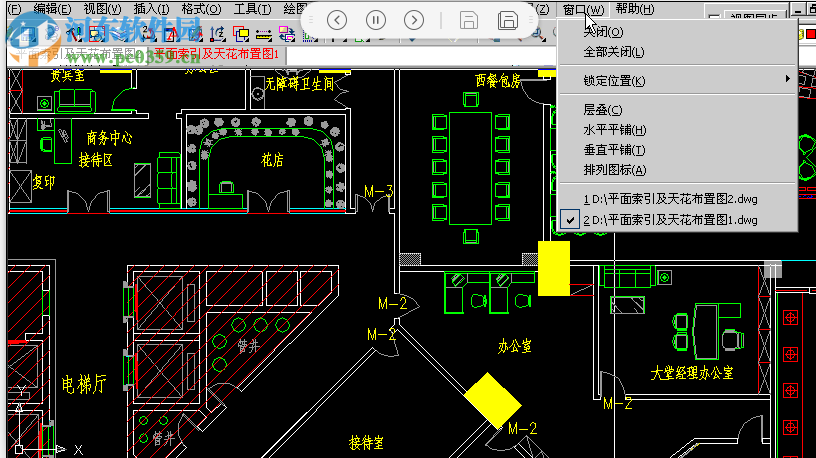816x458 pixels.
Task: Go back with the overlay previous arrow
Action: point(337,20)
